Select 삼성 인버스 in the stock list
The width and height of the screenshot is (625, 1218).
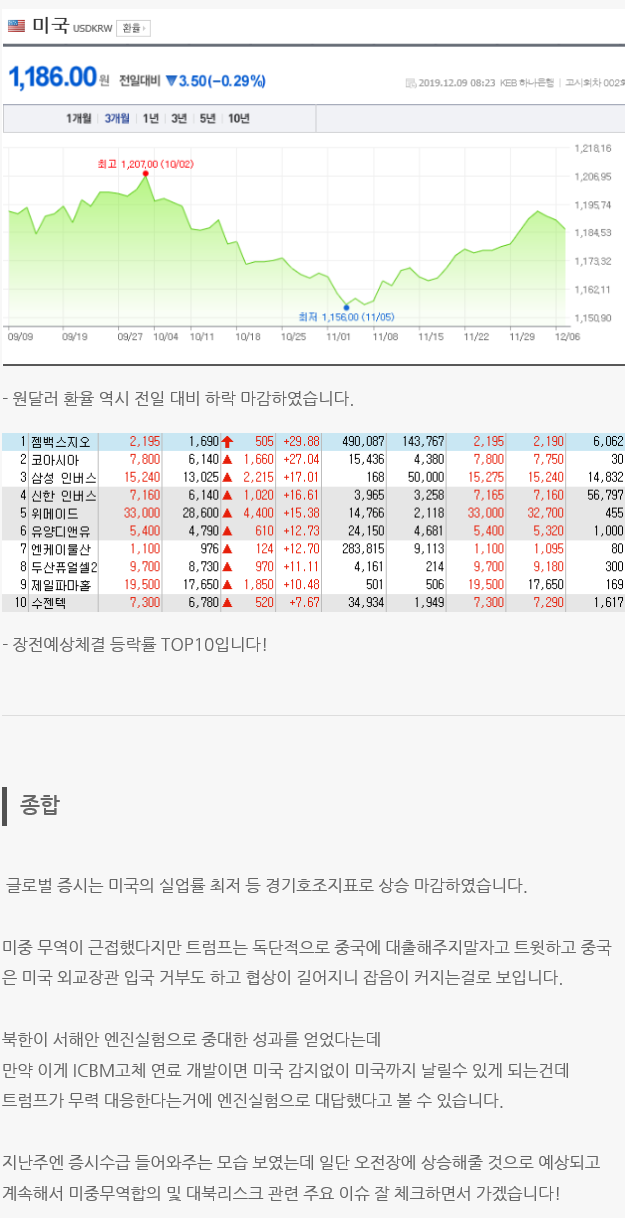coord(63,477)
